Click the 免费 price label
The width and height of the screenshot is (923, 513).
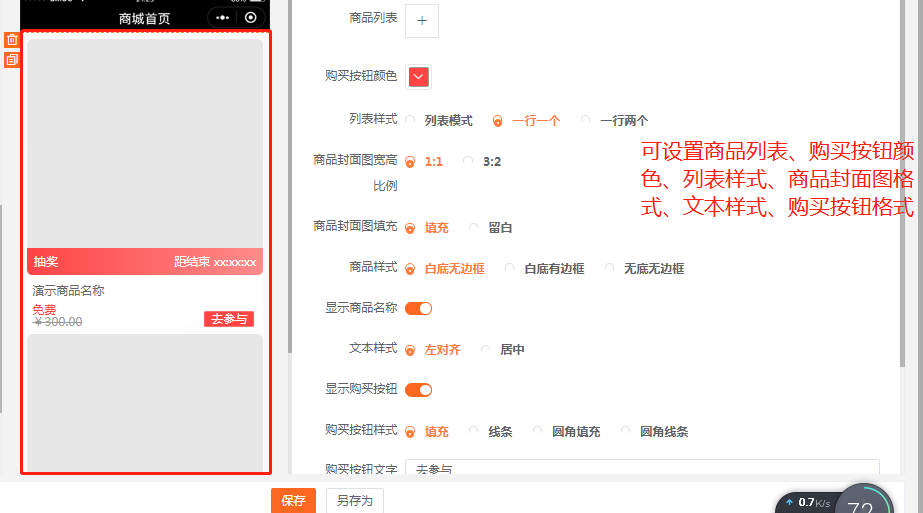click(x=44, y=310)
